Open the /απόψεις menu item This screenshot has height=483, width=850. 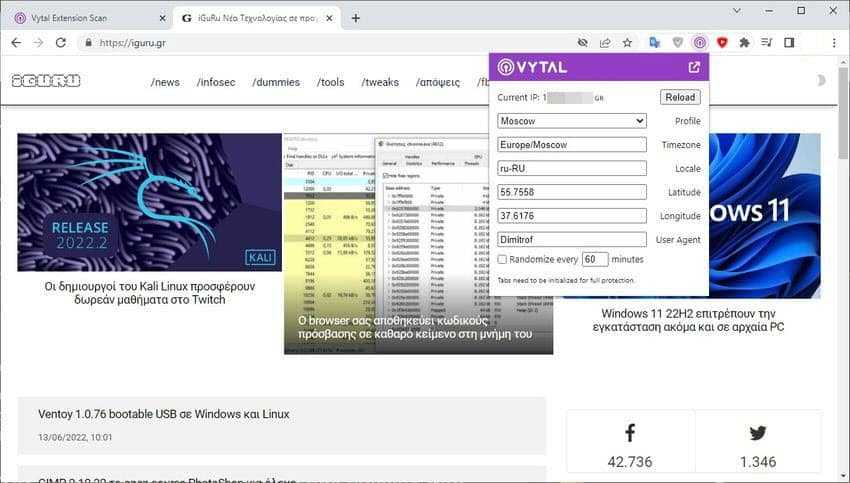438,82
